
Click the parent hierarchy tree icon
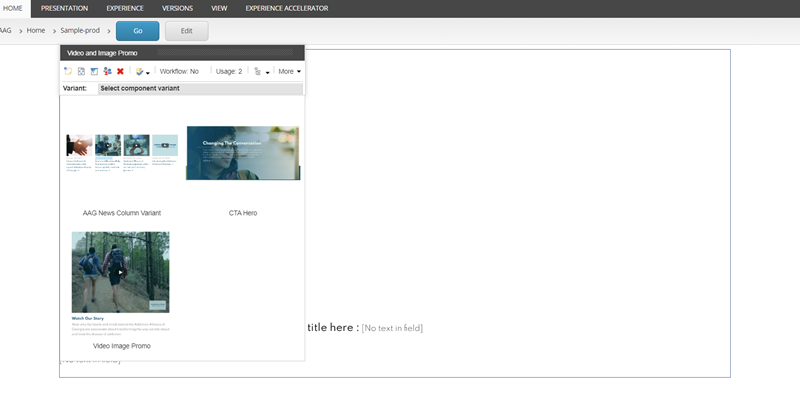(258, 72)
